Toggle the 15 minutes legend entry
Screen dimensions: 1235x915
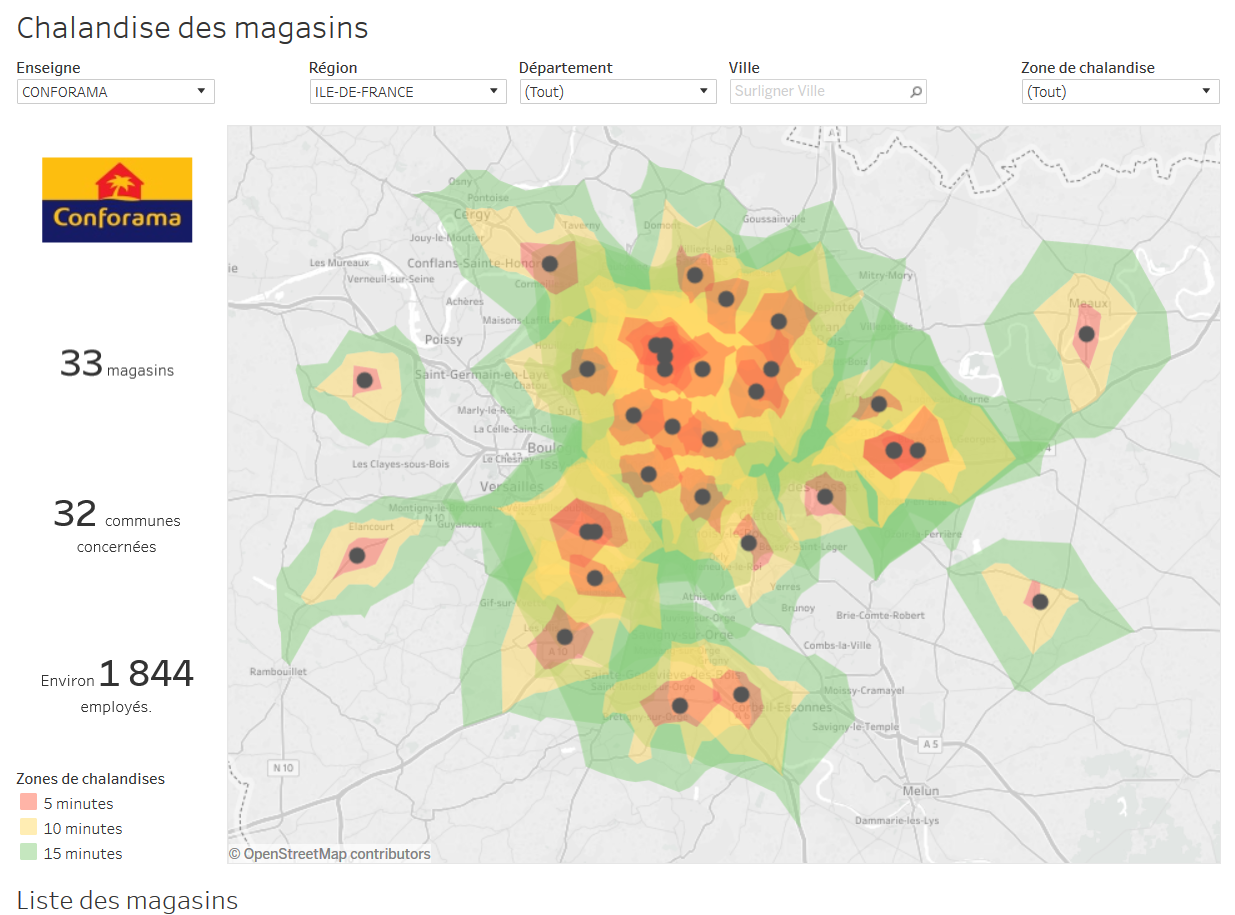pyautogui.click(x=84, y=853)
